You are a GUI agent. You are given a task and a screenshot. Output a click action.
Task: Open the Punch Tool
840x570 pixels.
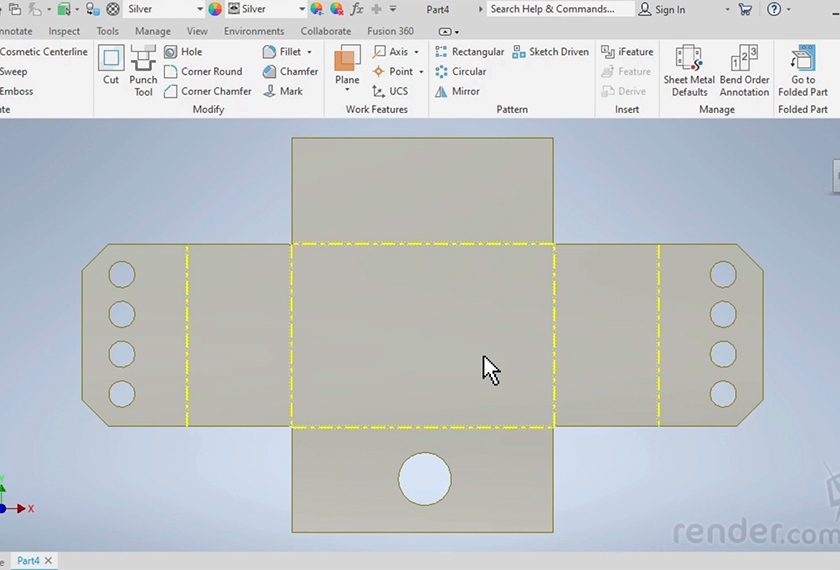[143, 70]
